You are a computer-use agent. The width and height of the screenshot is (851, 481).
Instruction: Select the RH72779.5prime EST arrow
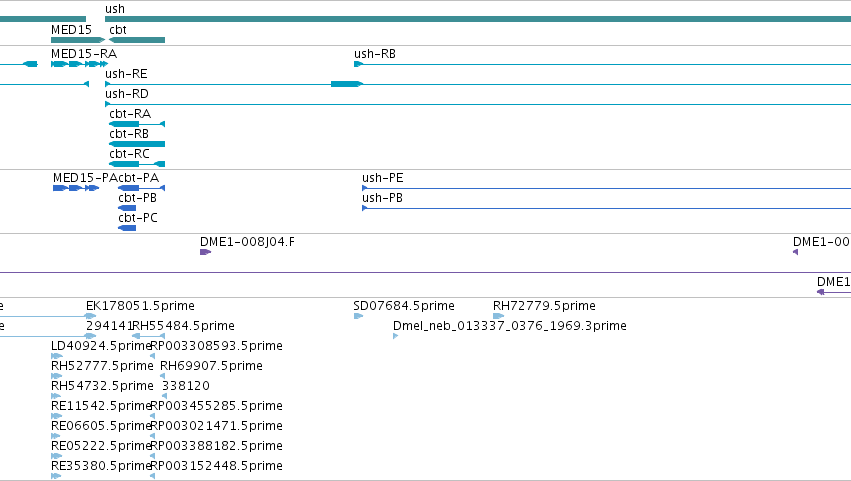pos(498,316)
